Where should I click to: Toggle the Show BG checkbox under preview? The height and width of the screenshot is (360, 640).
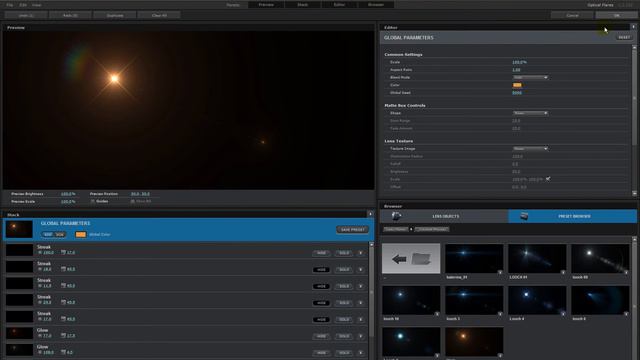pos(133,201)
